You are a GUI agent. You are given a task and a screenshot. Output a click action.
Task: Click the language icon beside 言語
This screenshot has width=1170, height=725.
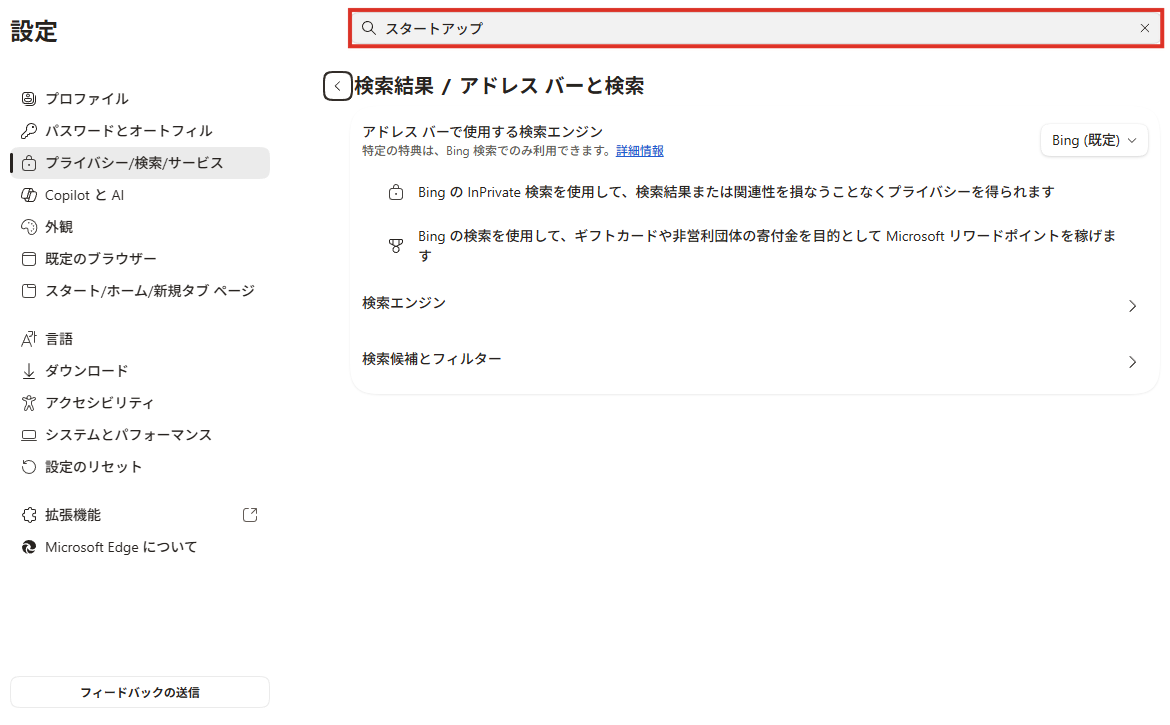click(28, 339)
